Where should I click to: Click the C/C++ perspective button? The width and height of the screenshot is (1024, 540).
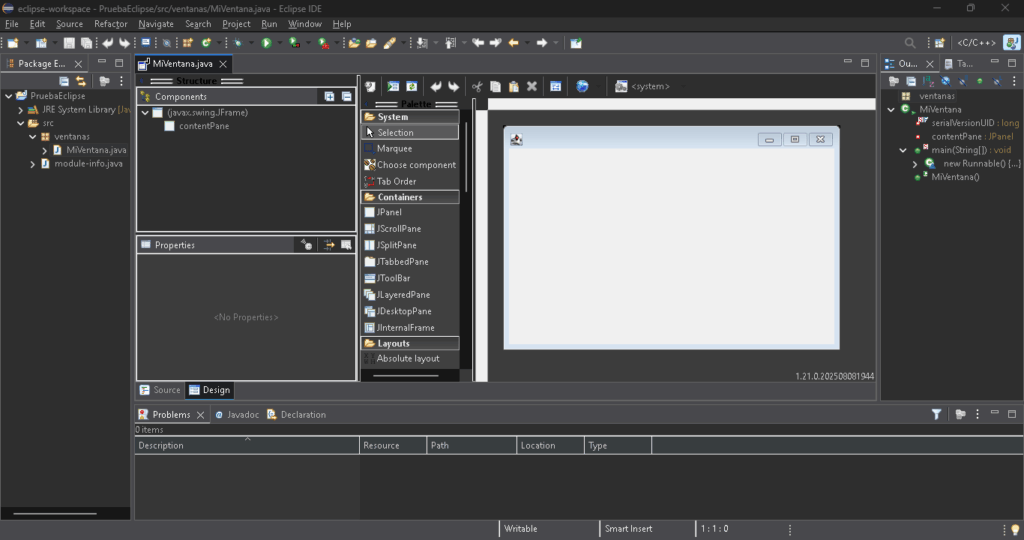(x=976, y=43)
